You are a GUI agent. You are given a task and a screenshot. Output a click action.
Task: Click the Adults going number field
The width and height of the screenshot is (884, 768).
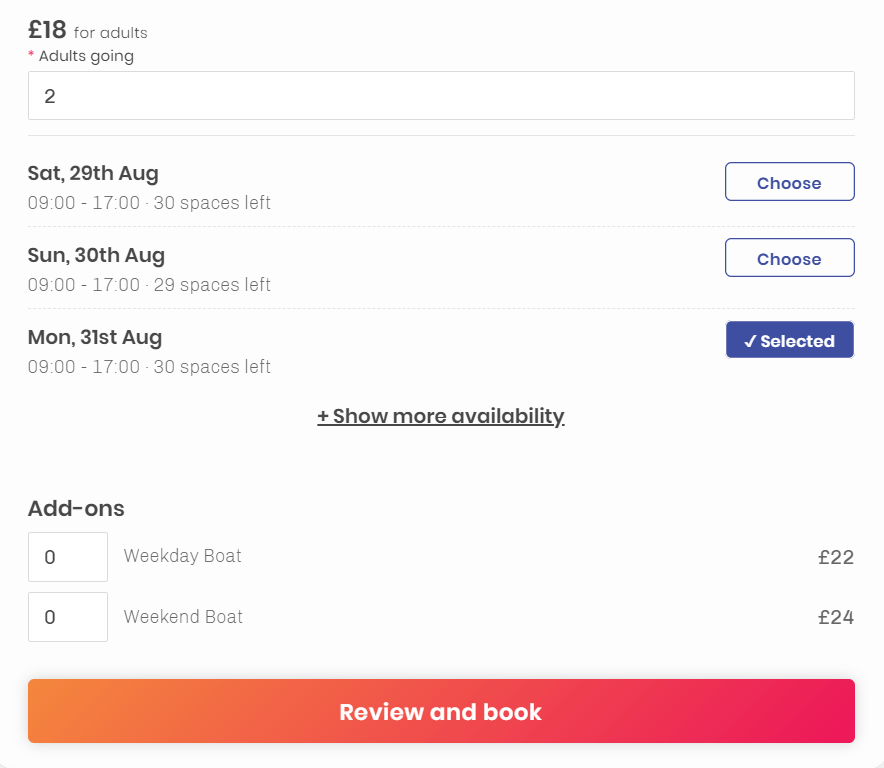[x=441, y=95]
